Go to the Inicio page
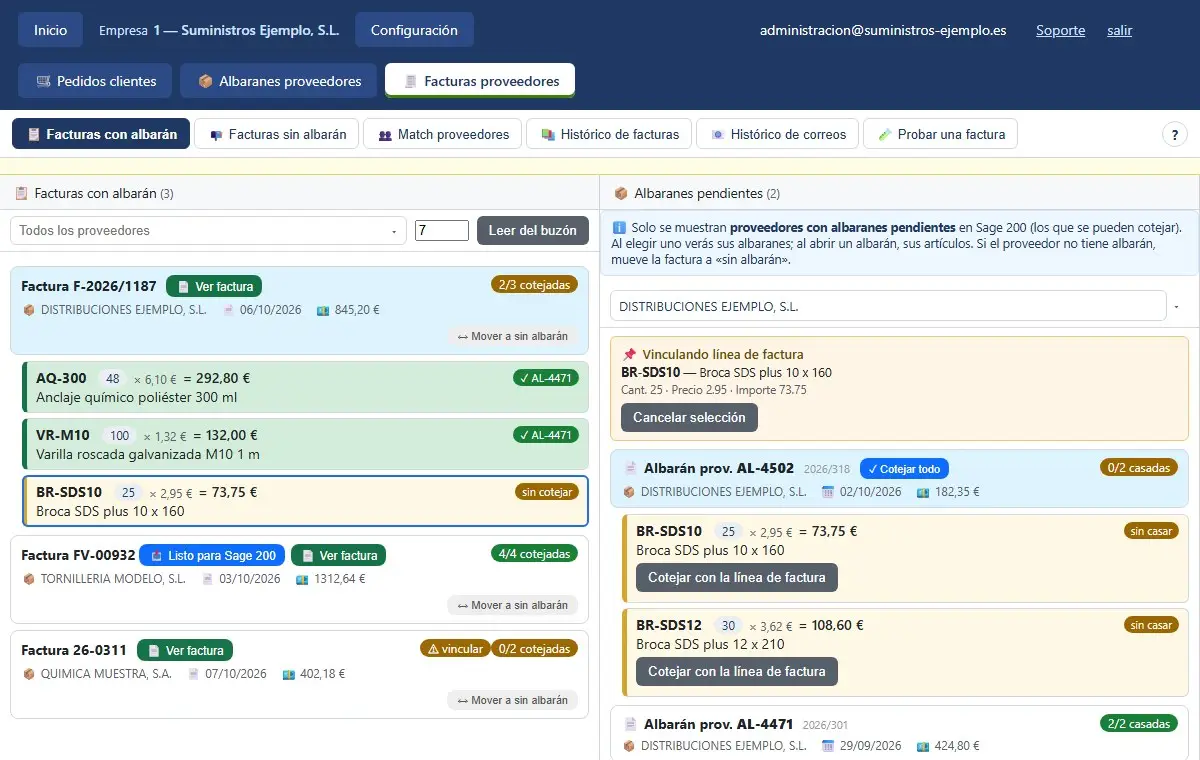This screenshot has height=760, width=1200. click(x=50, y=30)
